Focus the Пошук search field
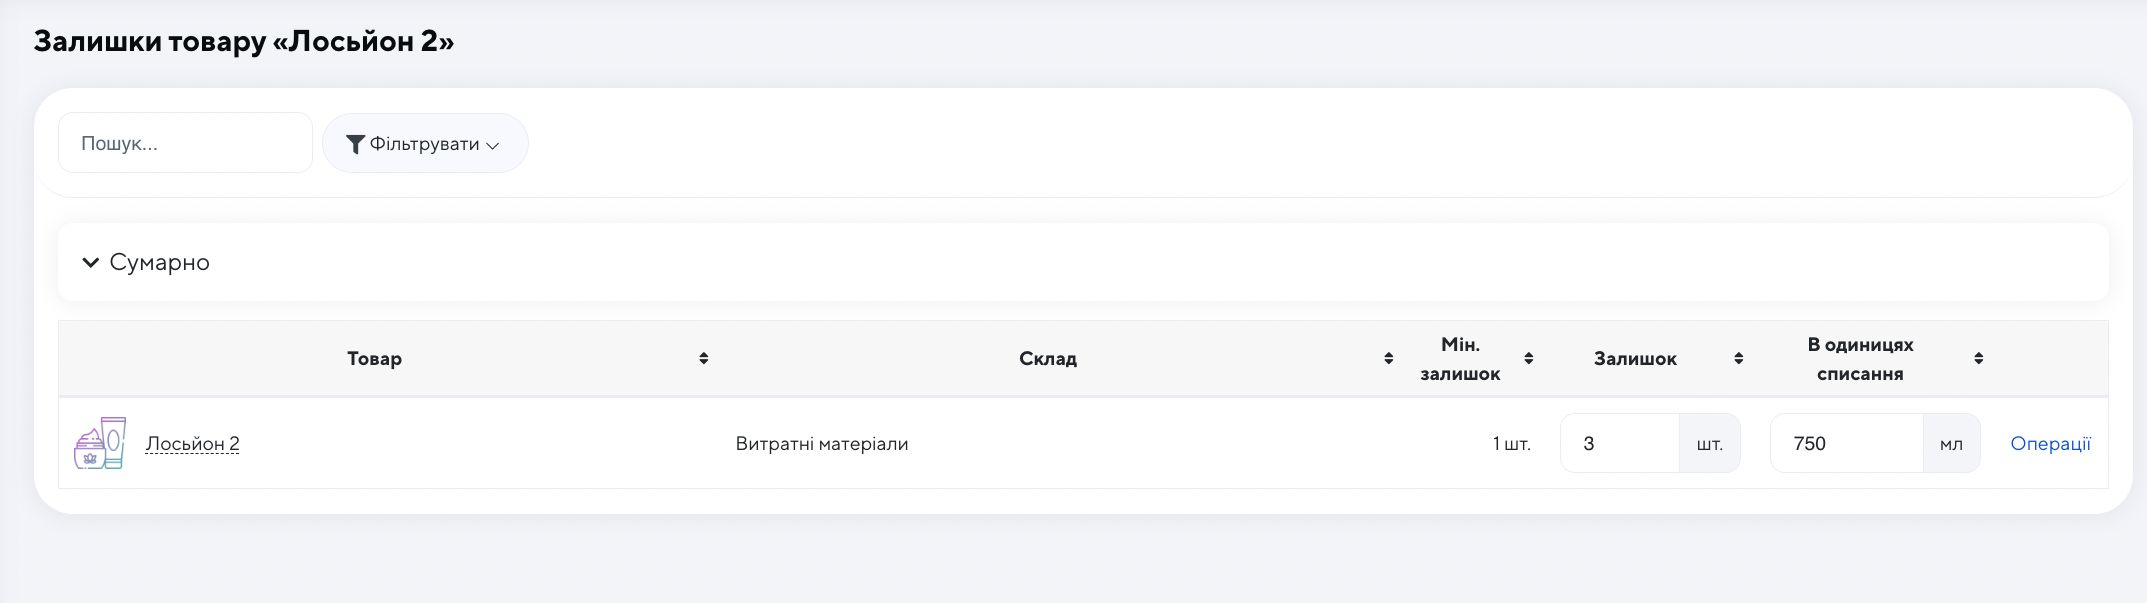Viewport: 2147px width, 603px height. [x=185, y=143]
